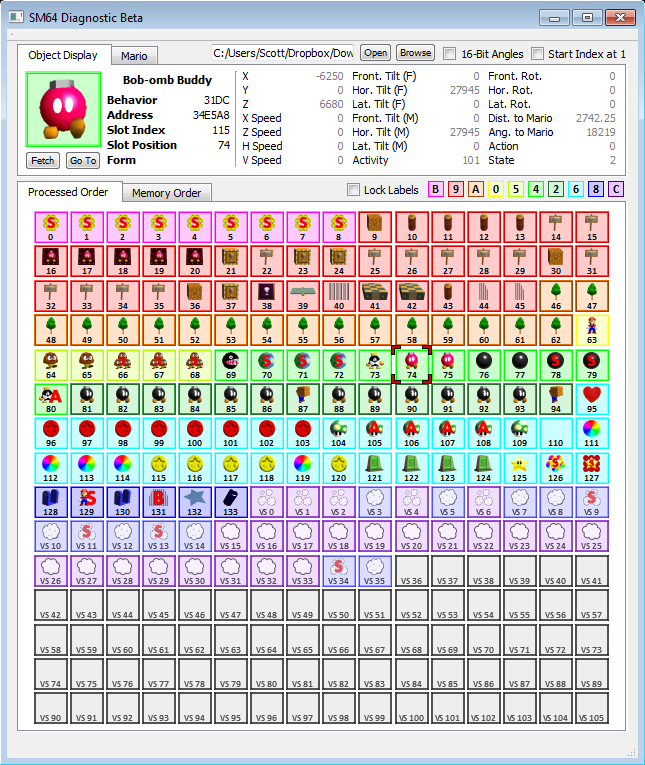
Task: Click the yellow 0 color label
Action: 496,189
